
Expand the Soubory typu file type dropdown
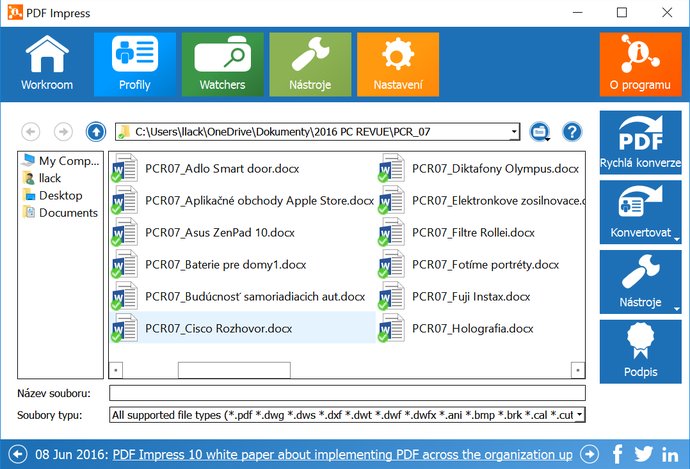580,414
